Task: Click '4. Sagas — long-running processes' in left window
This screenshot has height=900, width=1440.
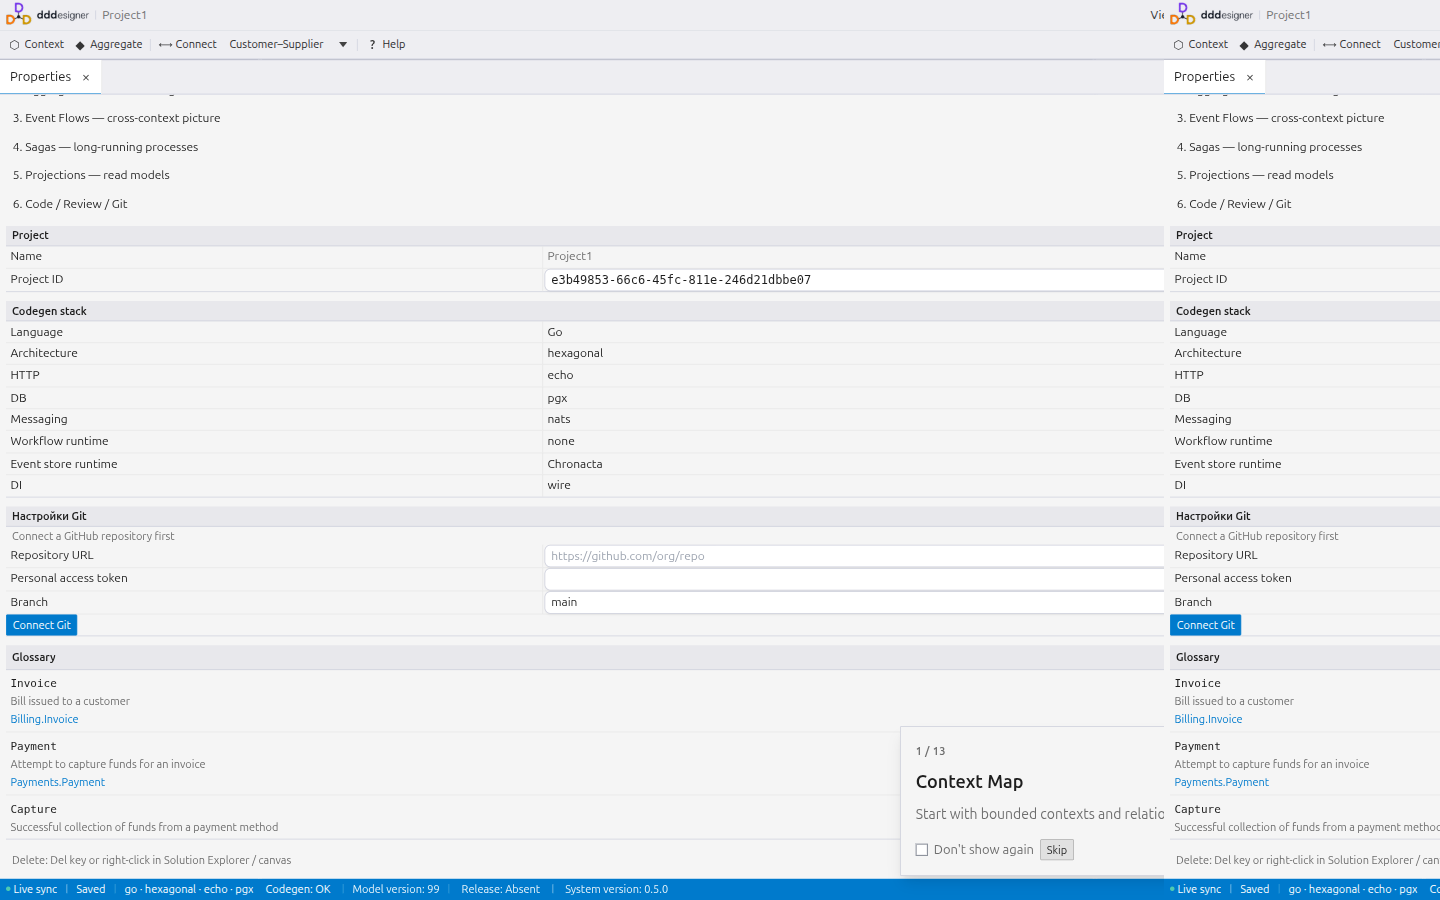Action: pos(105,147)
